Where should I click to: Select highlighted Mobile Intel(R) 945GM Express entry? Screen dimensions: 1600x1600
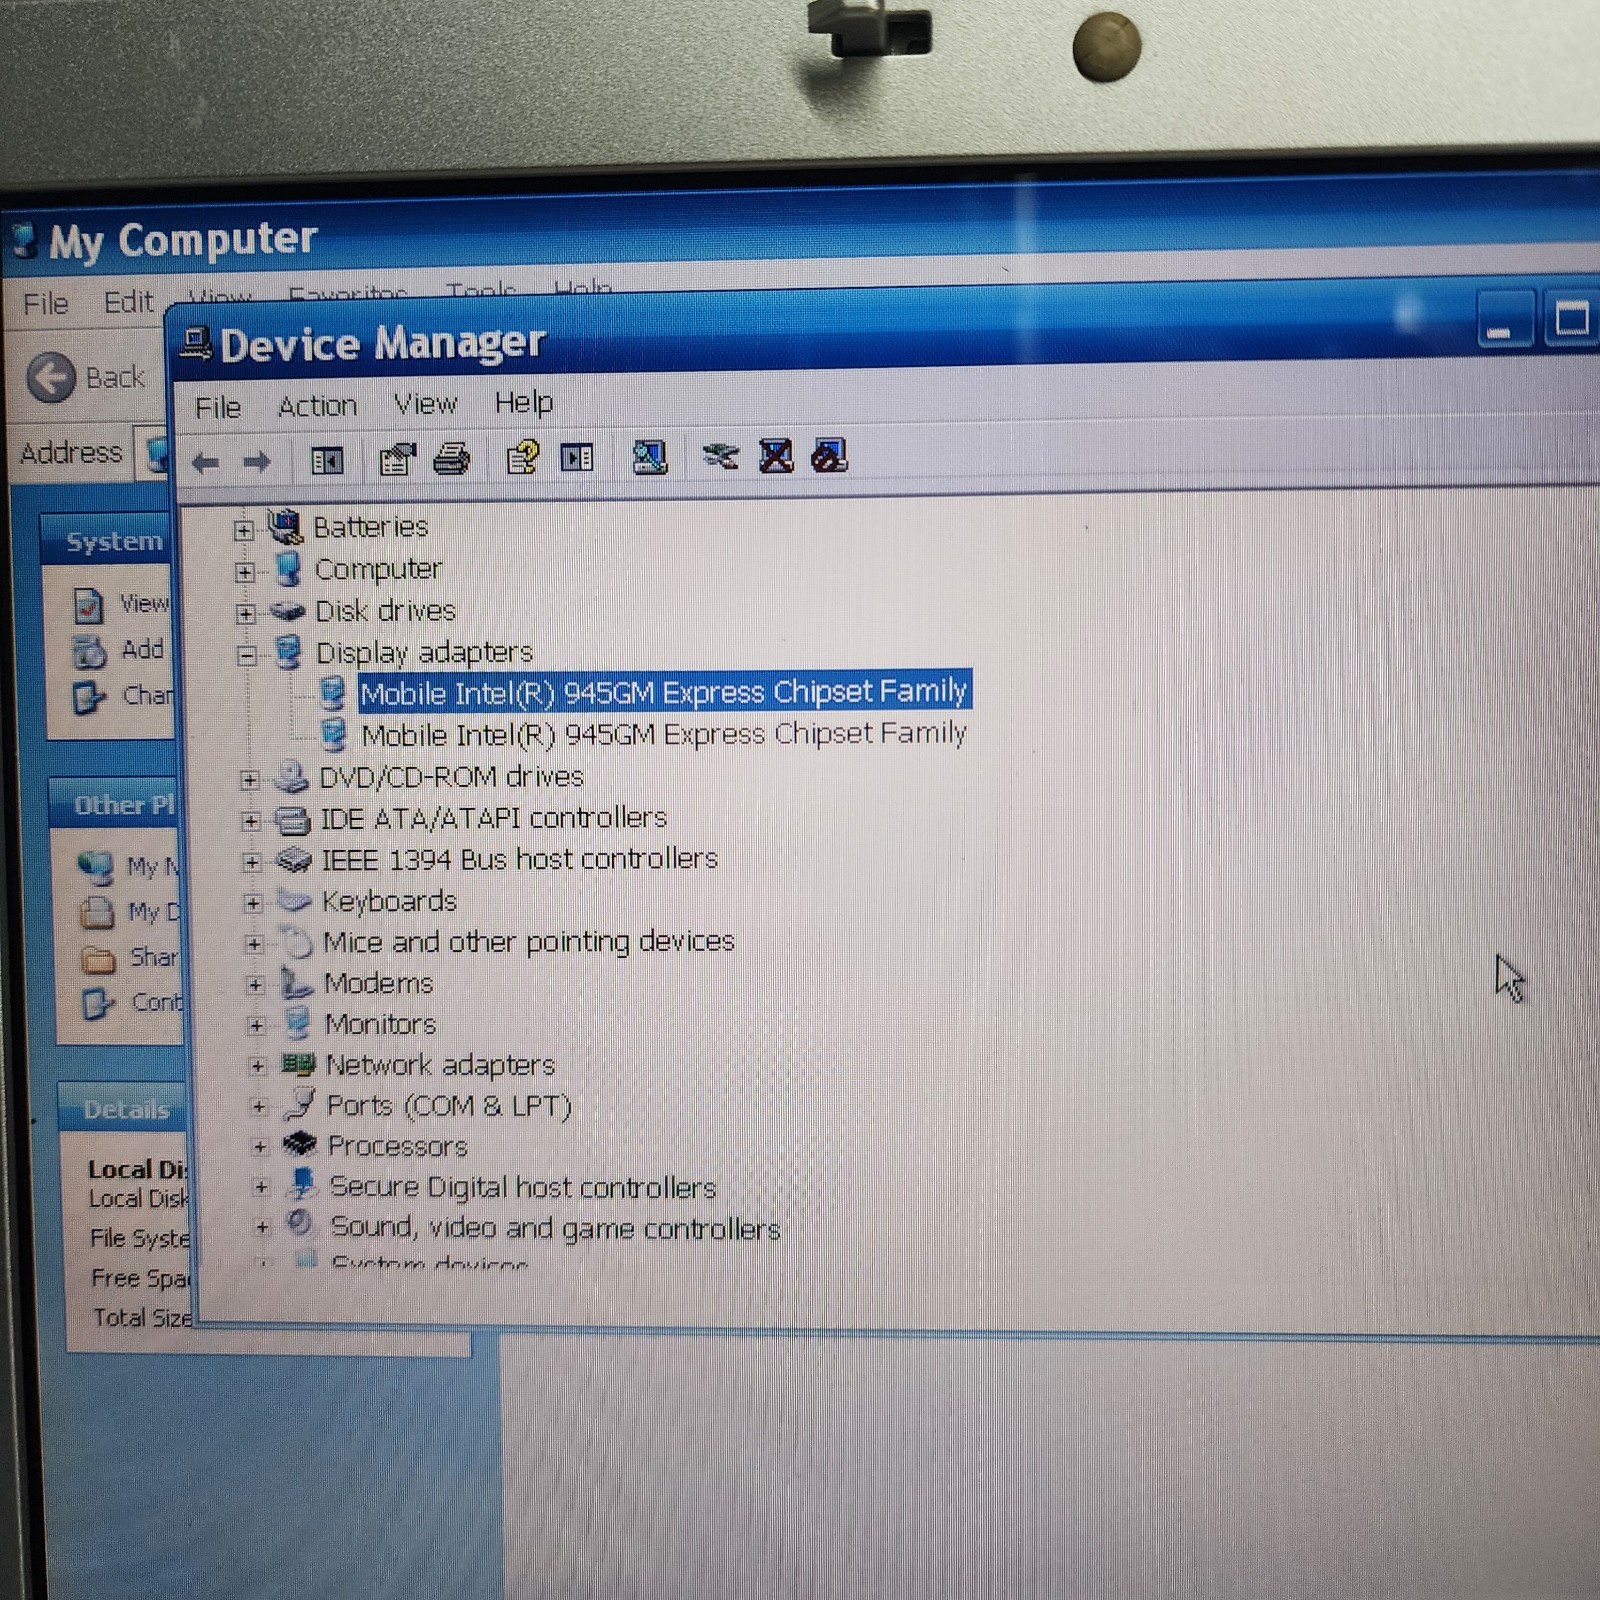[664, 691]
